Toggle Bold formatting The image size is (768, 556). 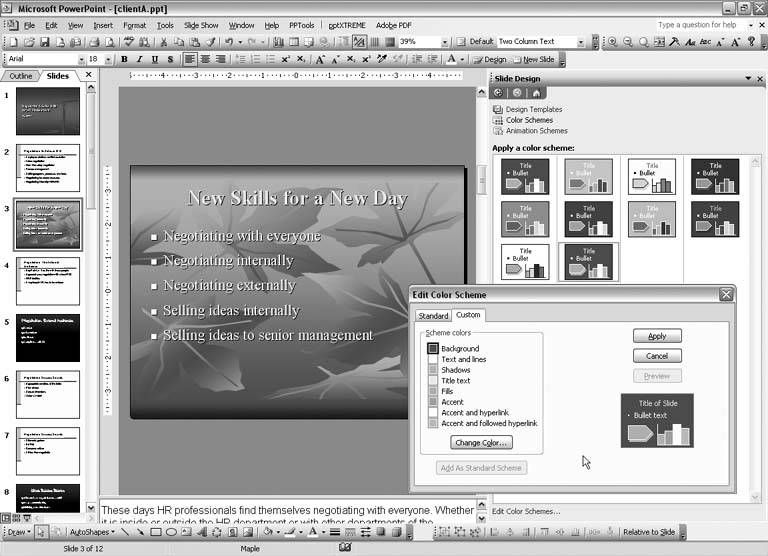point(125,59)
